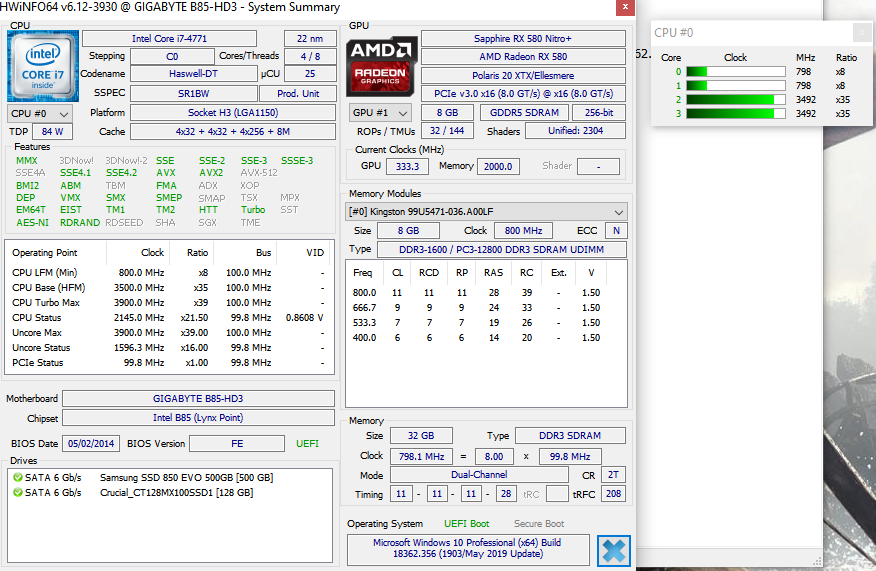This screenshot has width=876, height=571.
Task: Select the Uncore Status row
Action: click(x=168, y=348)
